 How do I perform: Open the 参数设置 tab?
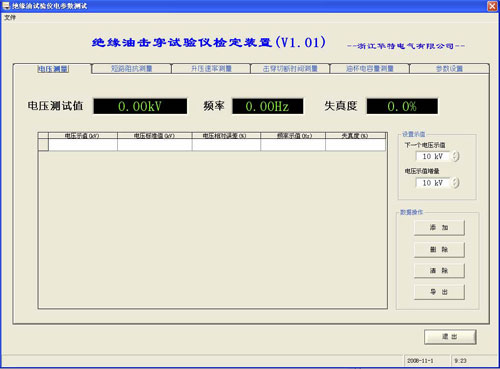449,69
